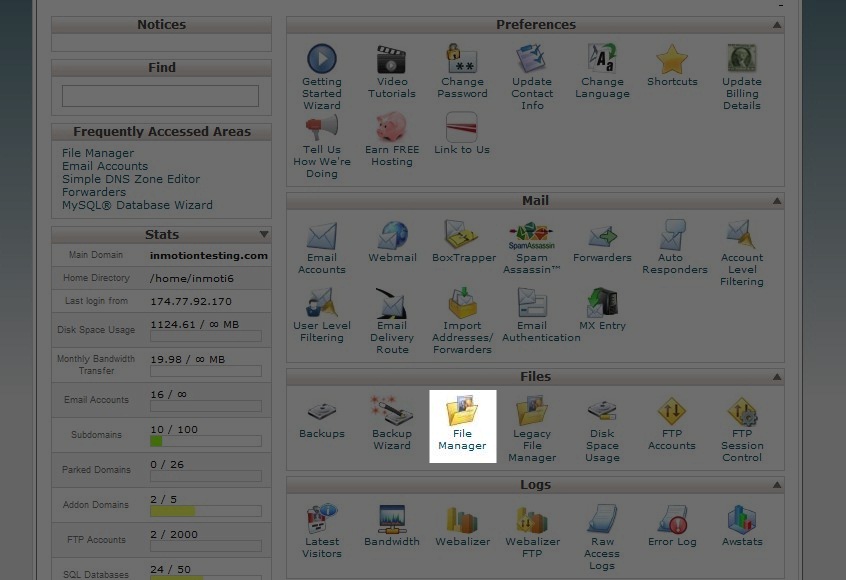Click File Manager in Frequently Accessed Areas

pyautogui.click(x=98, y=153)
